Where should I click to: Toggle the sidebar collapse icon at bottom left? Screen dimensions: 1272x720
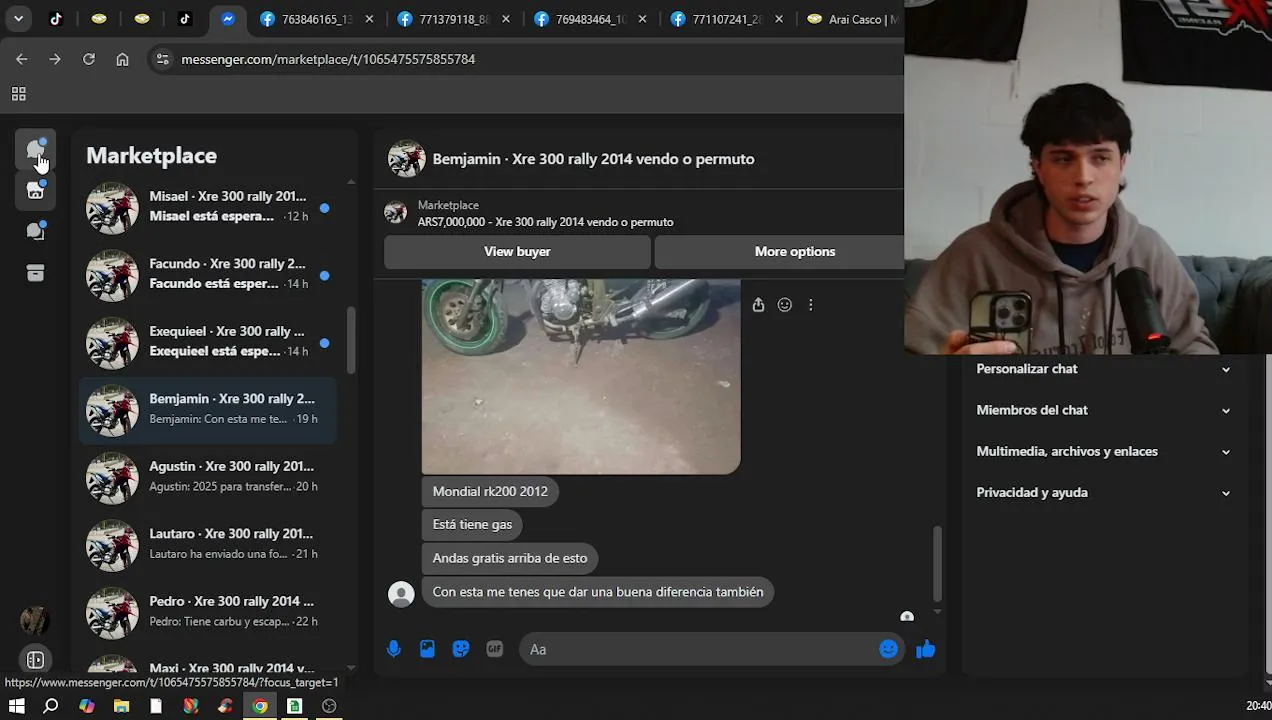[x=35, y=660]
